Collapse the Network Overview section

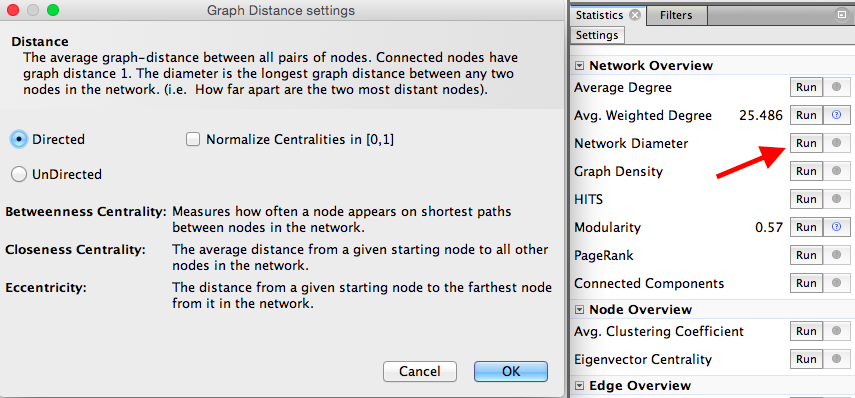tap(579, 66)
